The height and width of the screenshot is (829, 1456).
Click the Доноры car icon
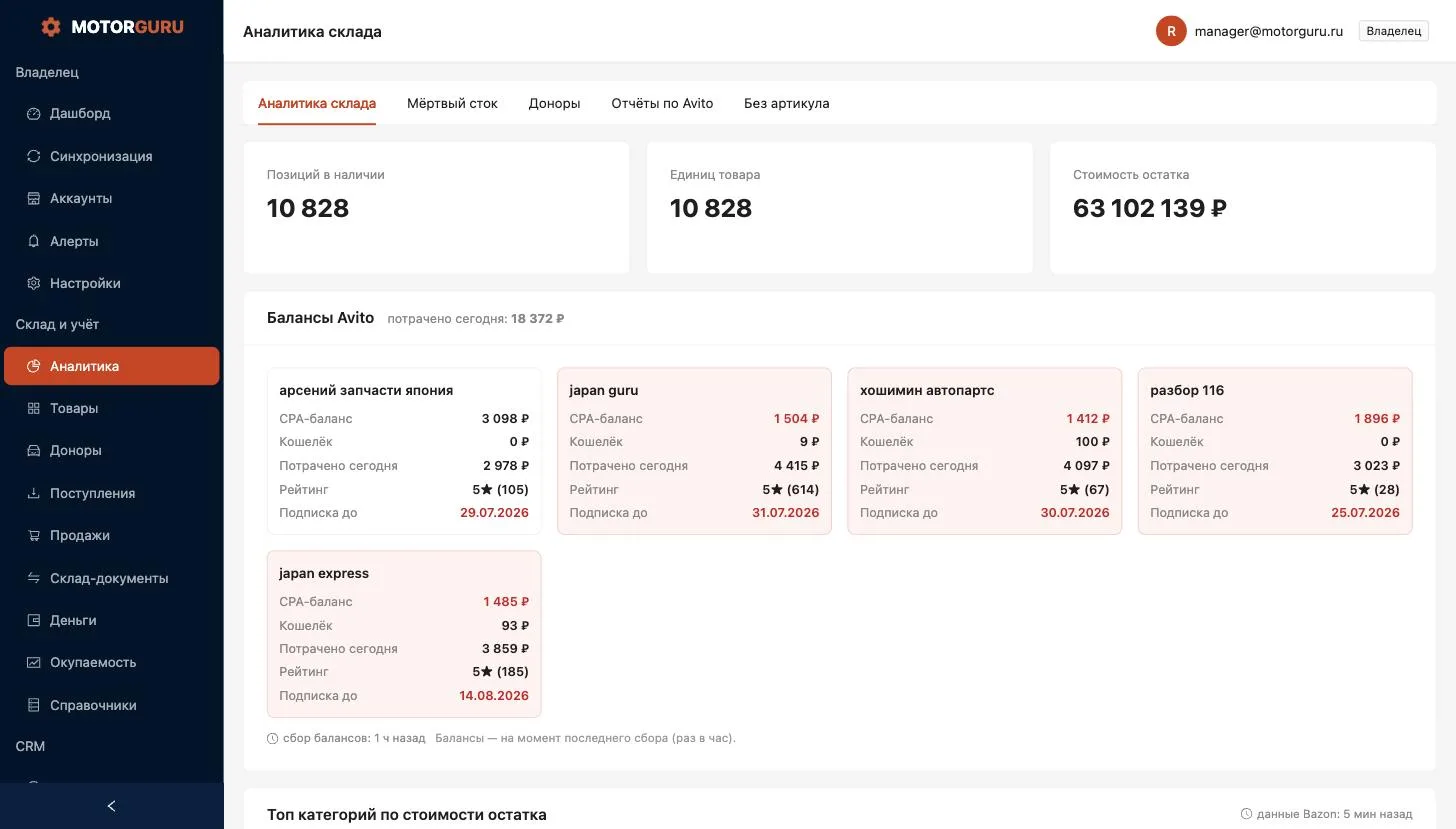34,450
